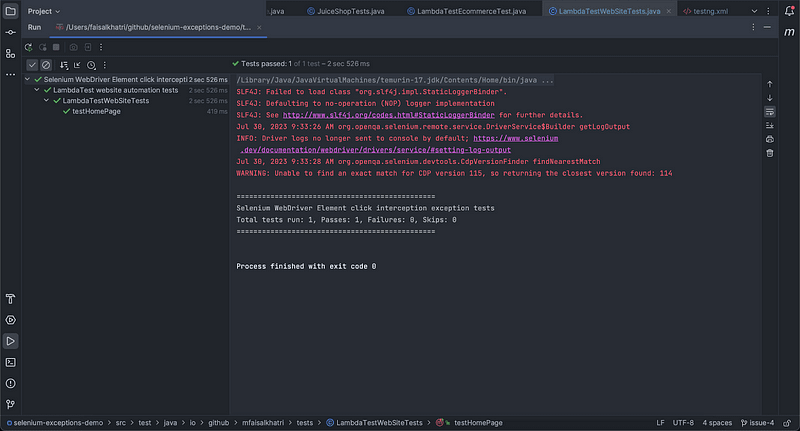Open the Git tool window

click(10, 404)
